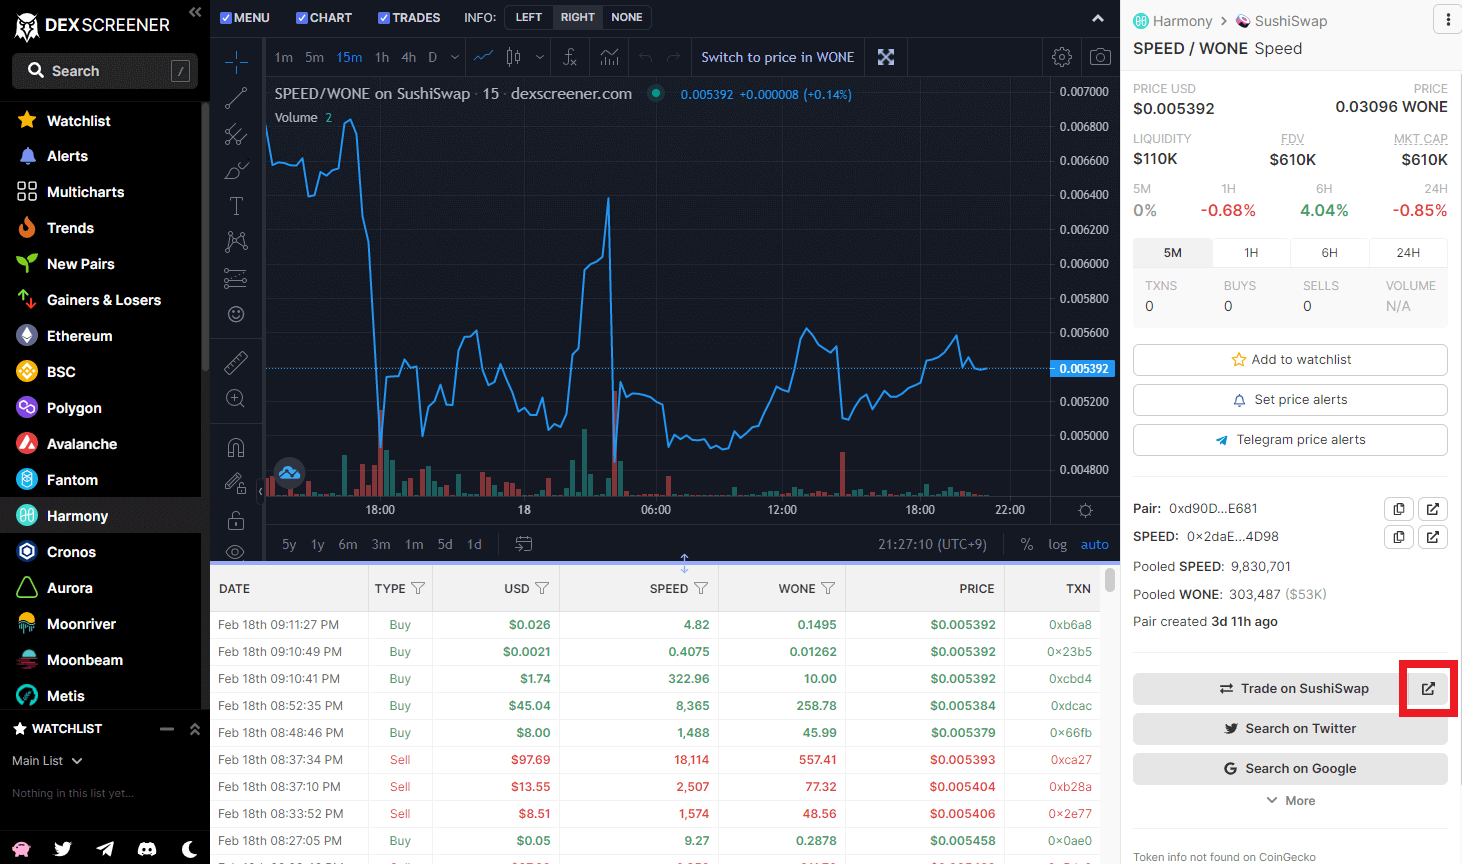Viewport: 1462px width, 864px height.
Task: Open SushiSwap trade in new tab
Action: (x=1428, y=689)
